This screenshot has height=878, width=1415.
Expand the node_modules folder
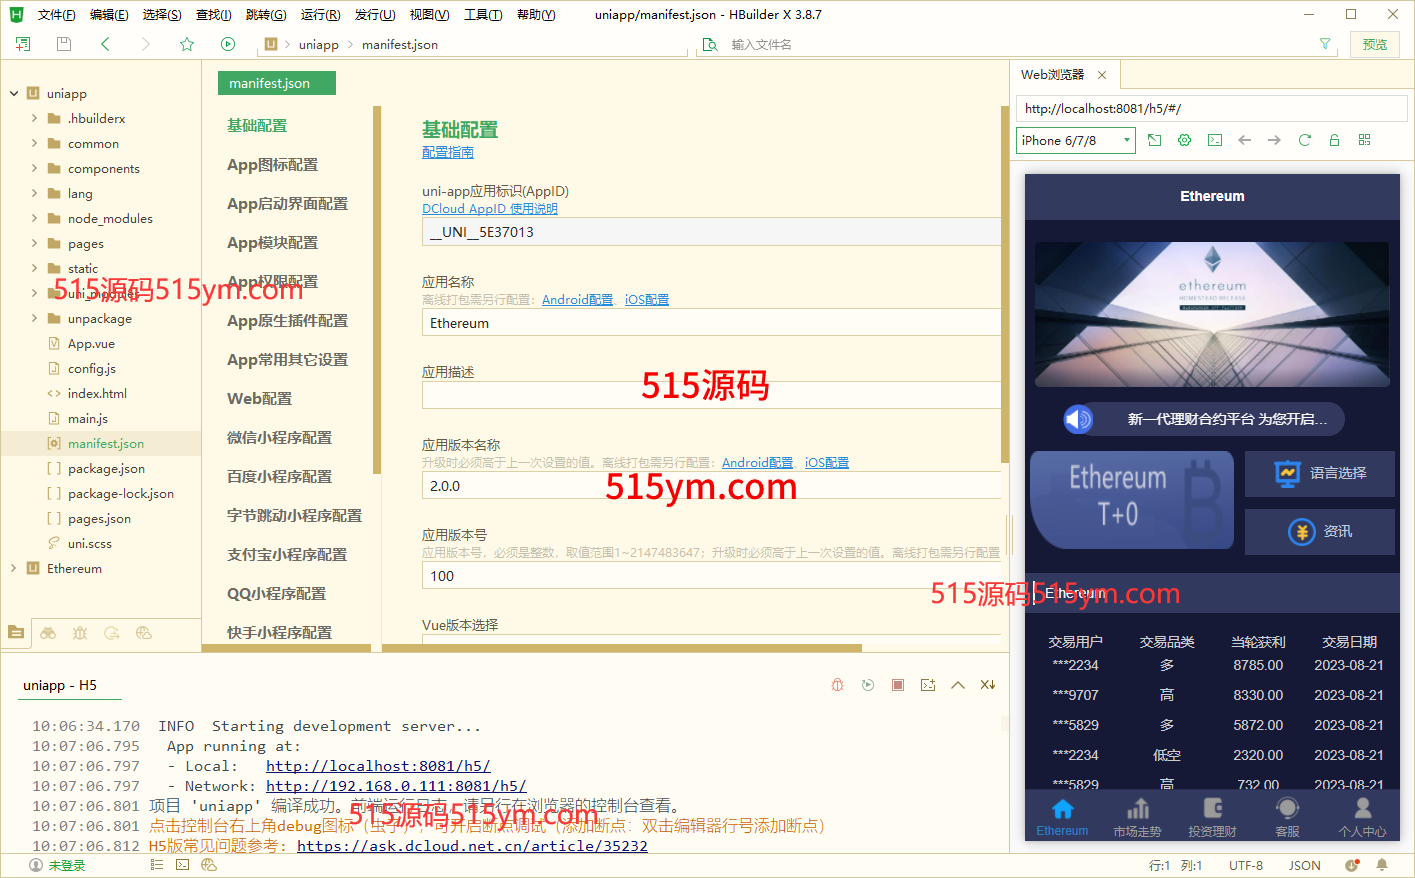34,218
